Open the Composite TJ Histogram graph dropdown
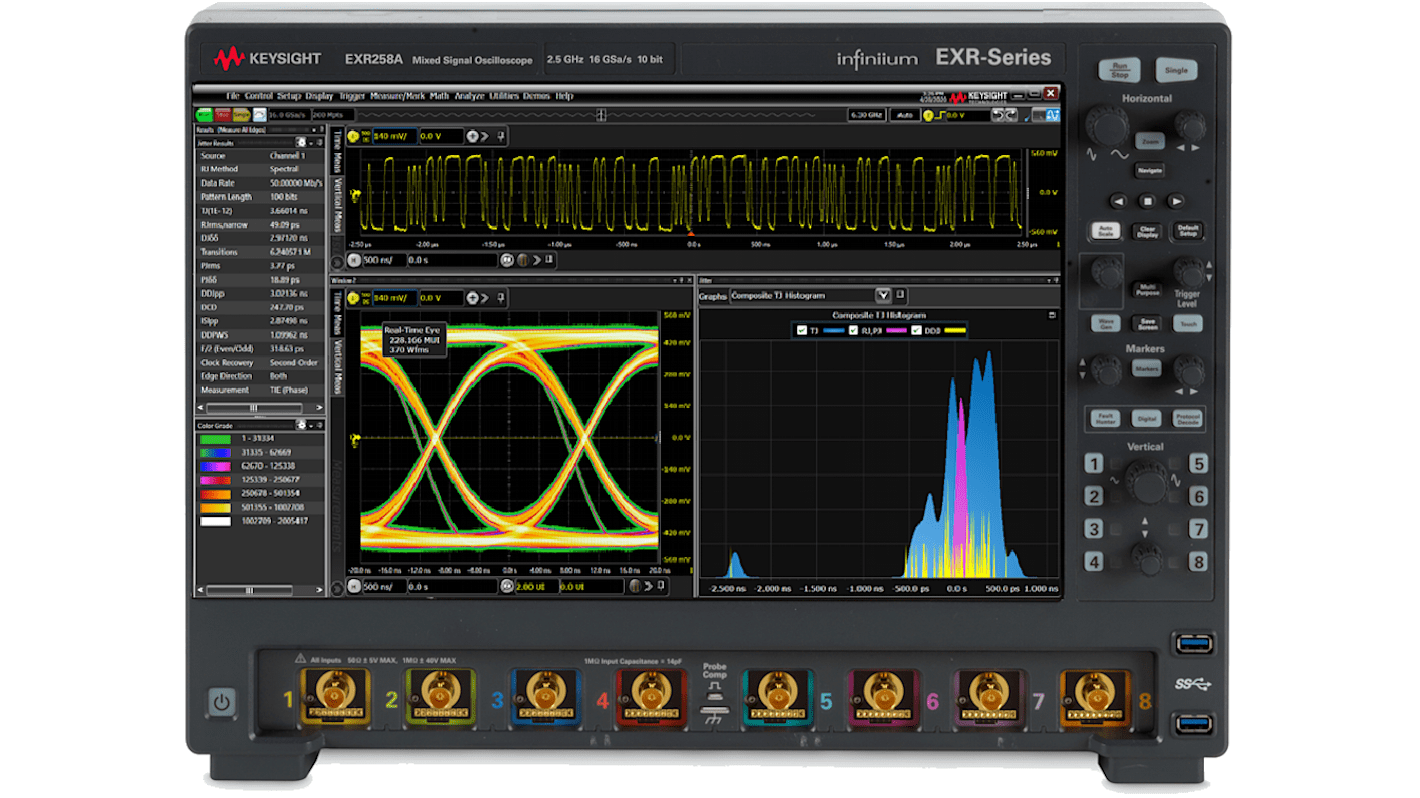The image size is (1420, 798). [x=884, y=296]
